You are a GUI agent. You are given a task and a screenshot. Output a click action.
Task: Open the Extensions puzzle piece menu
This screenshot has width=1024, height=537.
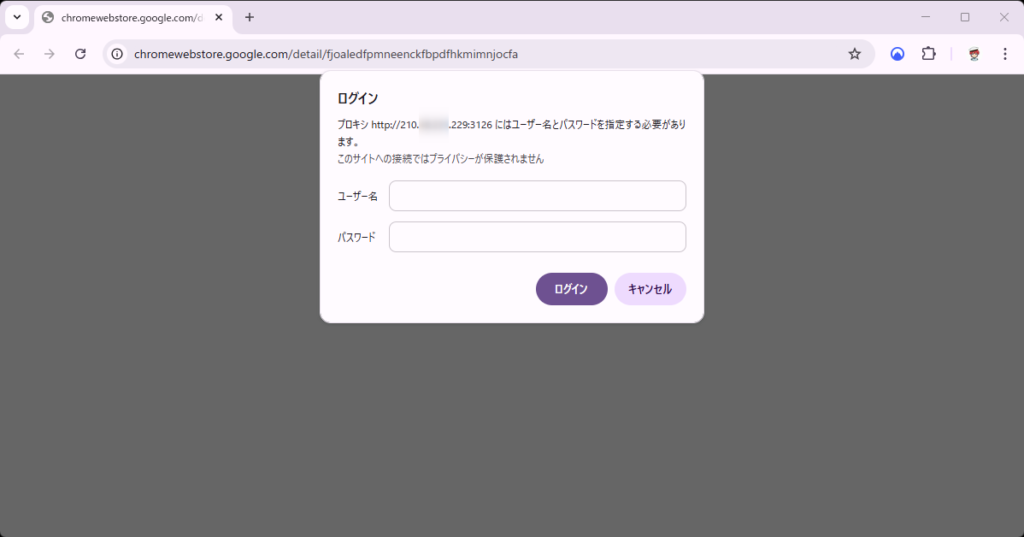click(928, 54)
